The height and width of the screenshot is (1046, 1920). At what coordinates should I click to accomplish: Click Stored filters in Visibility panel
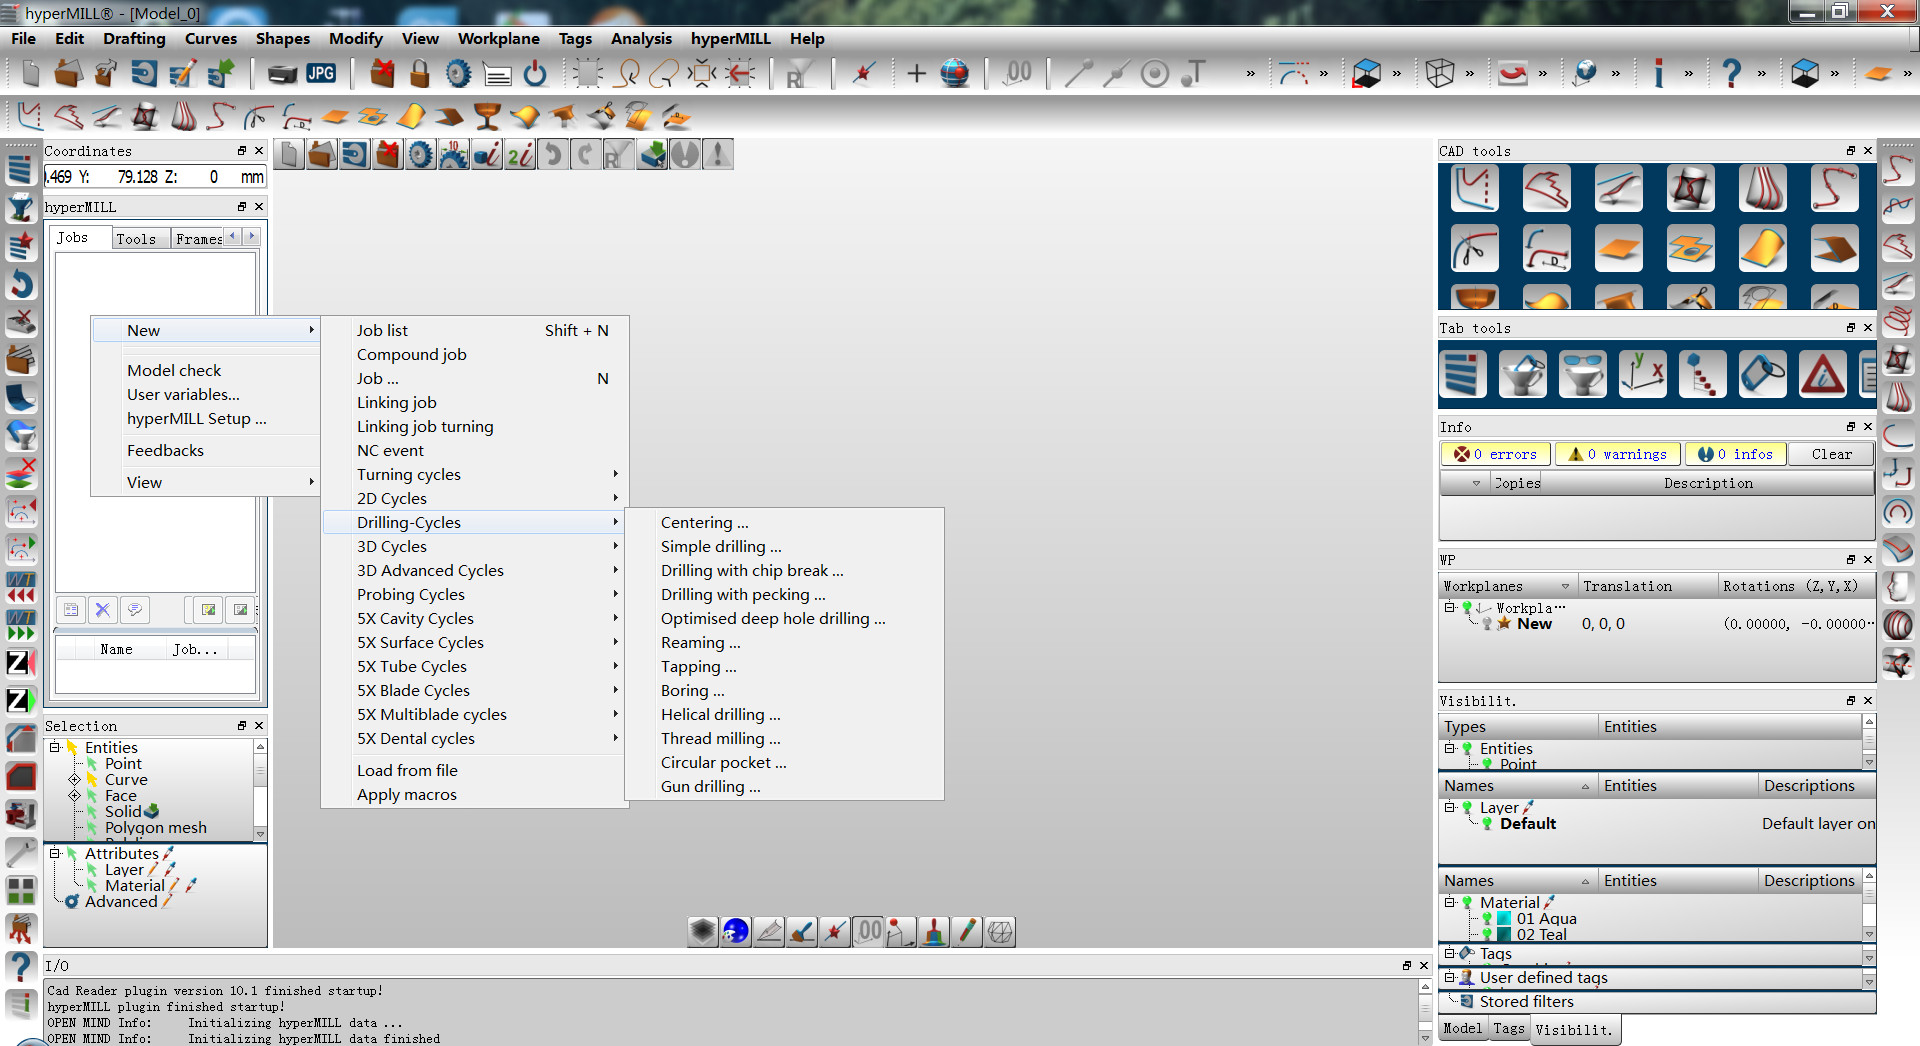1526,1001
